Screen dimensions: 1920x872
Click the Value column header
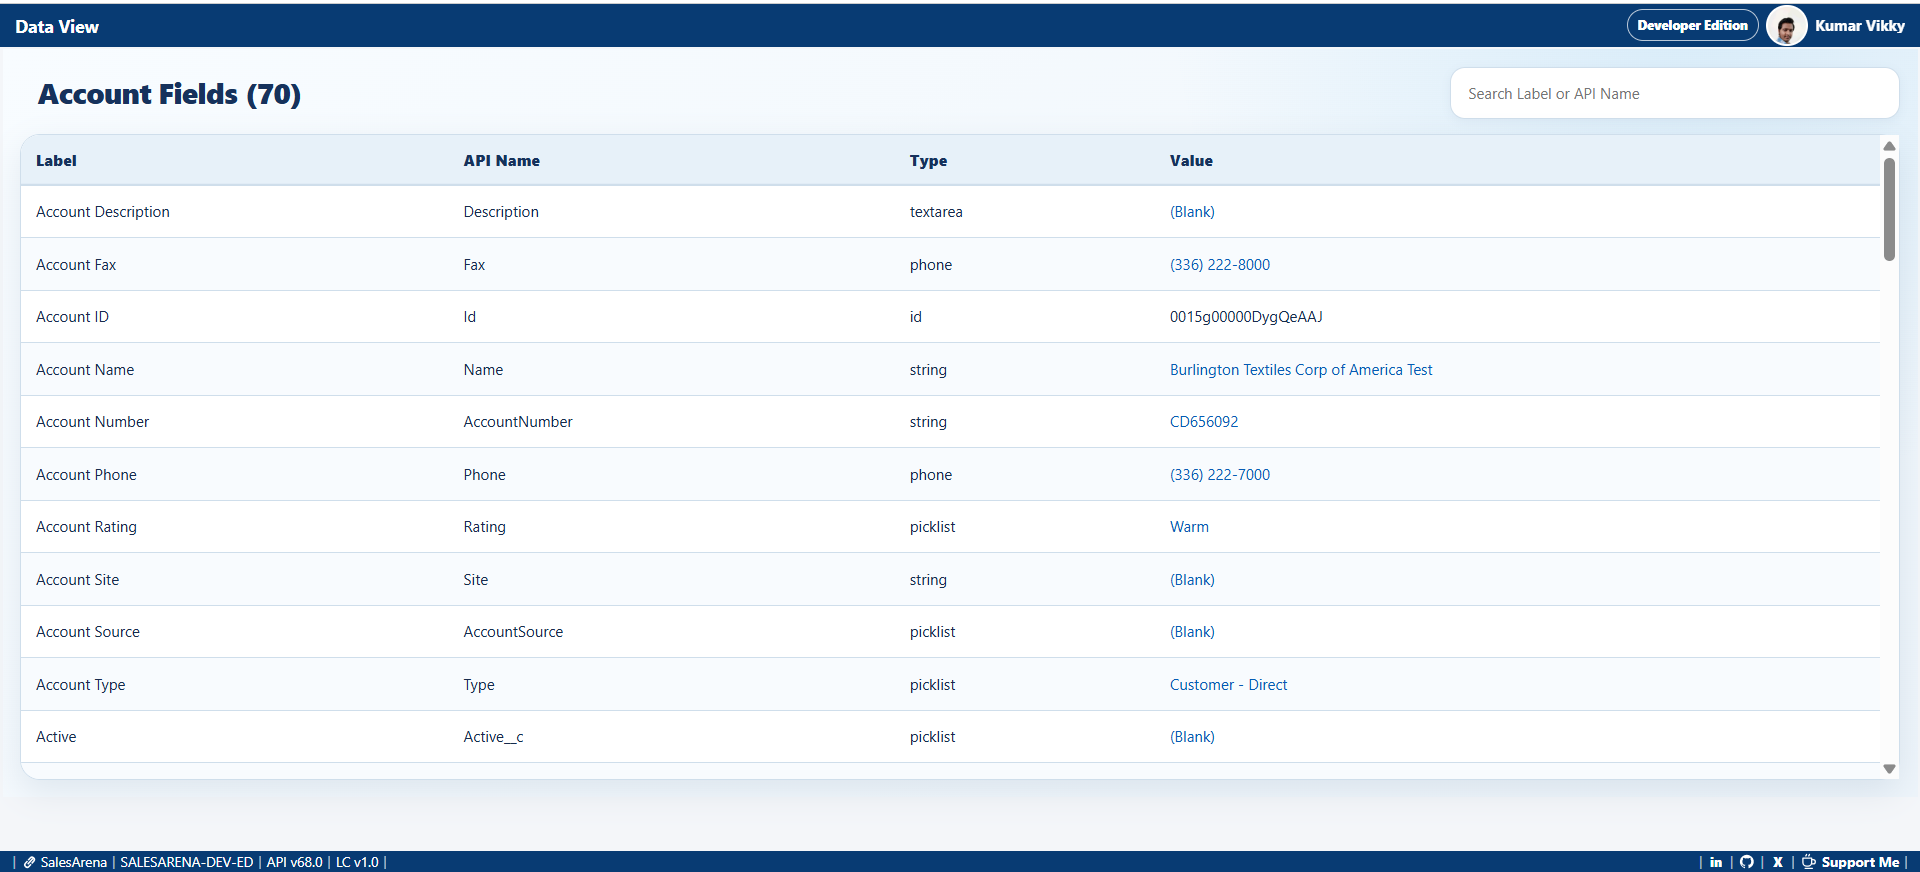[x=1191, y=161]
